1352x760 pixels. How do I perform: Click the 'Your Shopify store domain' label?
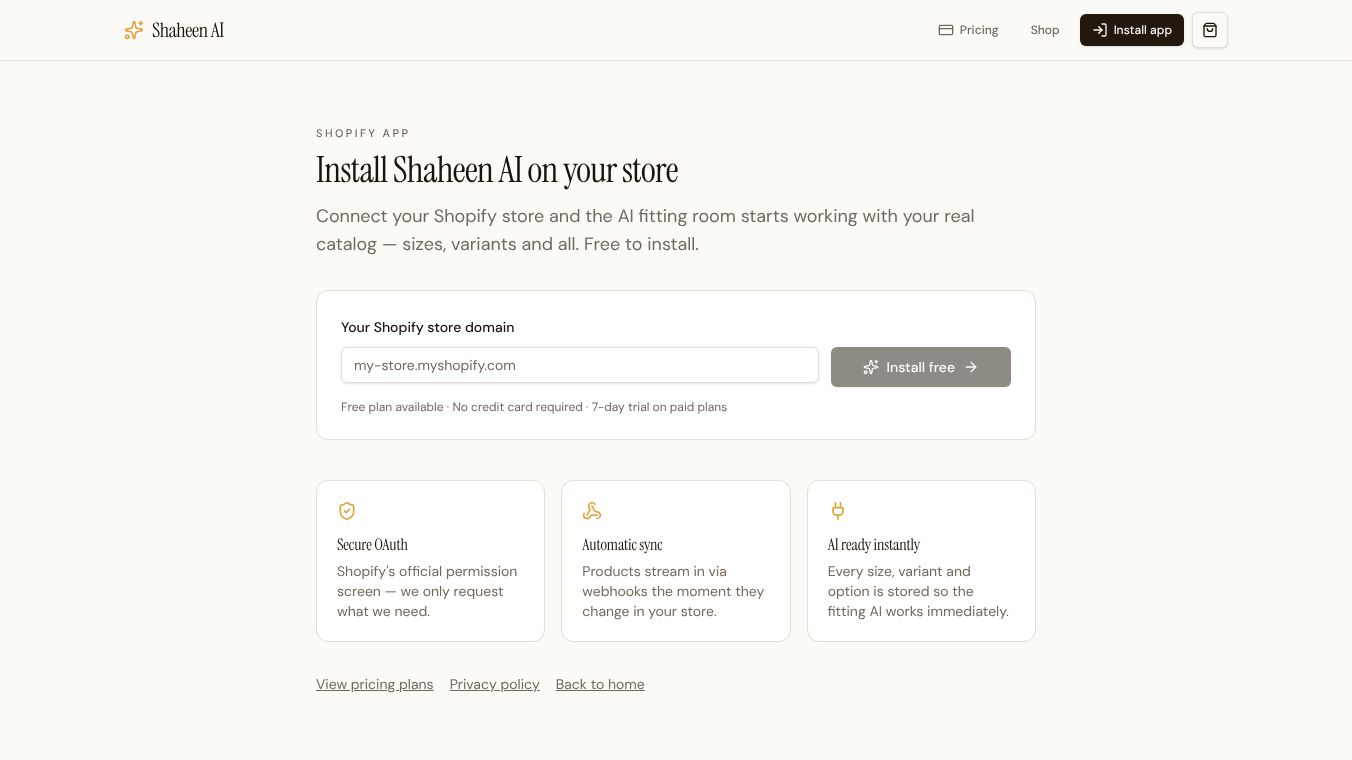click(x=428, y=327)
